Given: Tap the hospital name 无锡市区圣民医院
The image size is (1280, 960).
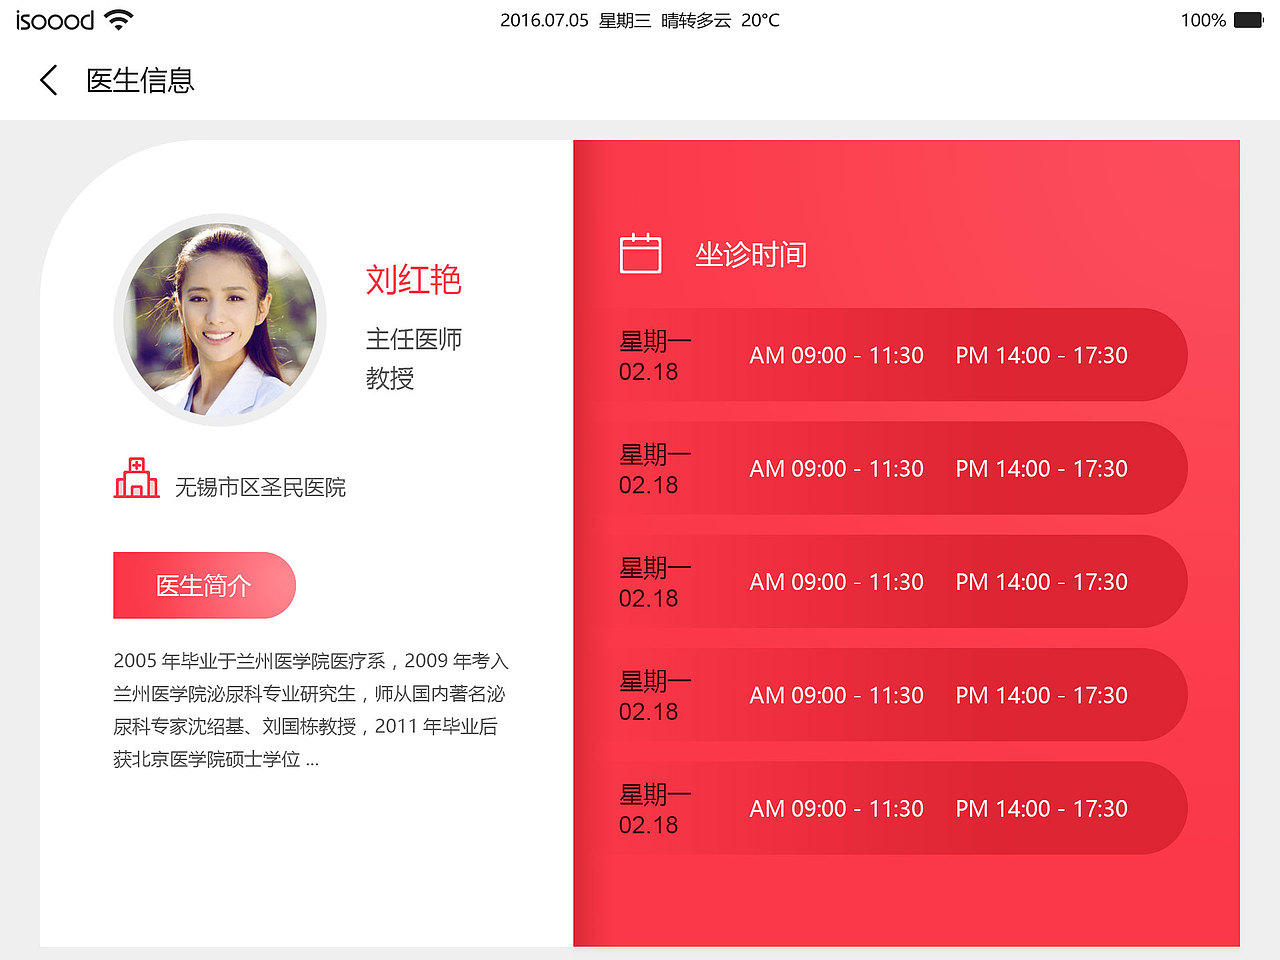Looking at the screenshot, I should 260,487.
